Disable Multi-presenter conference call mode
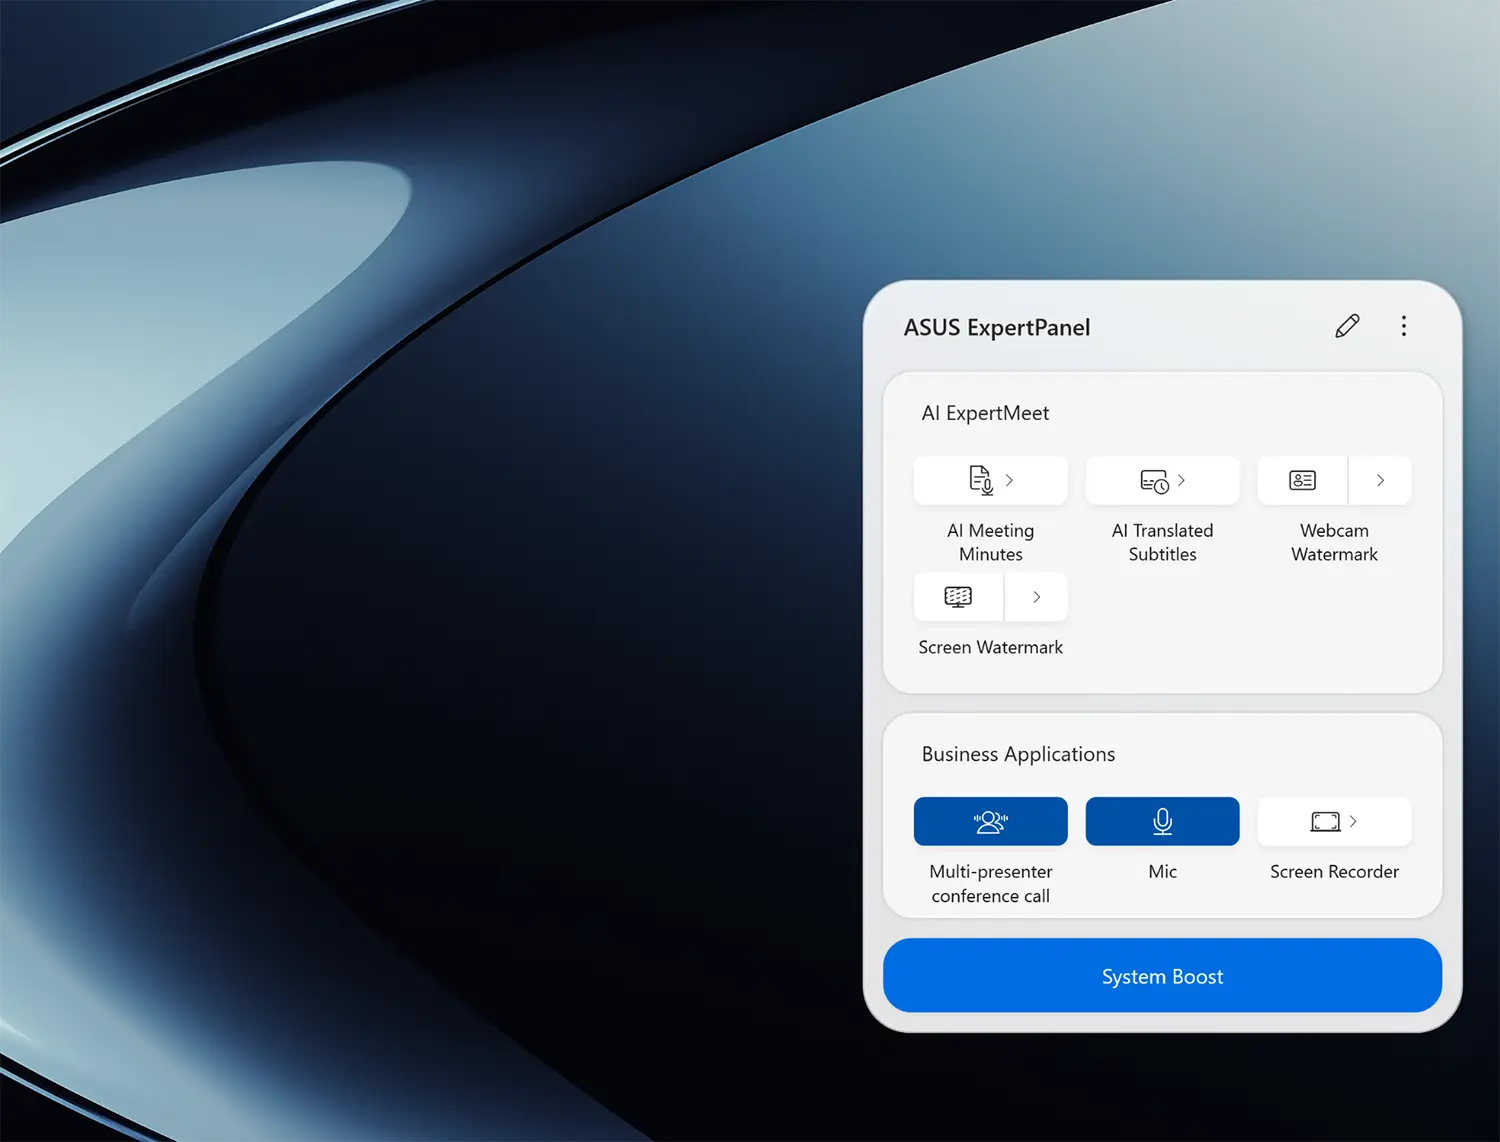1500x1142 pixels. point(990,821)
